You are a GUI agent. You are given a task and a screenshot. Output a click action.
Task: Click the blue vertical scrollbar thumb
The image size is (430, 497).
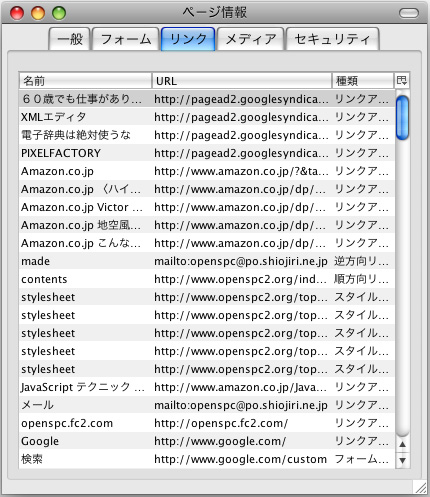coord(402,118)
